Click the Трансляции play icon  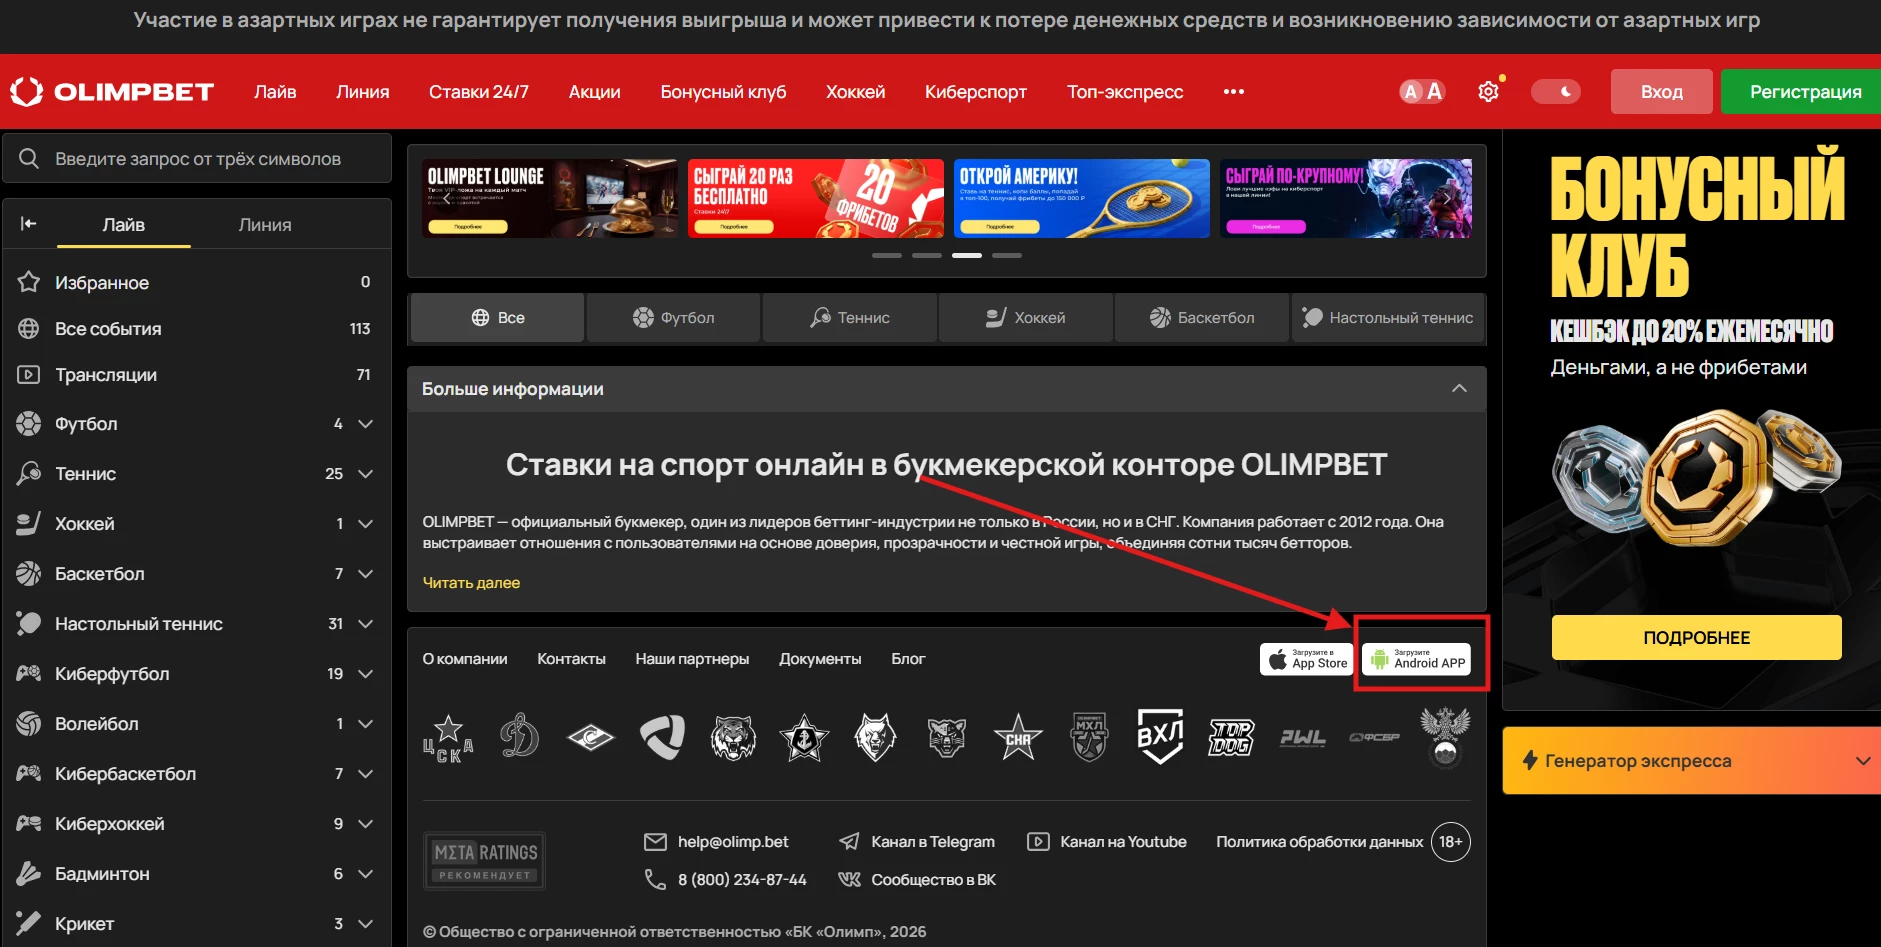[29, 374]
